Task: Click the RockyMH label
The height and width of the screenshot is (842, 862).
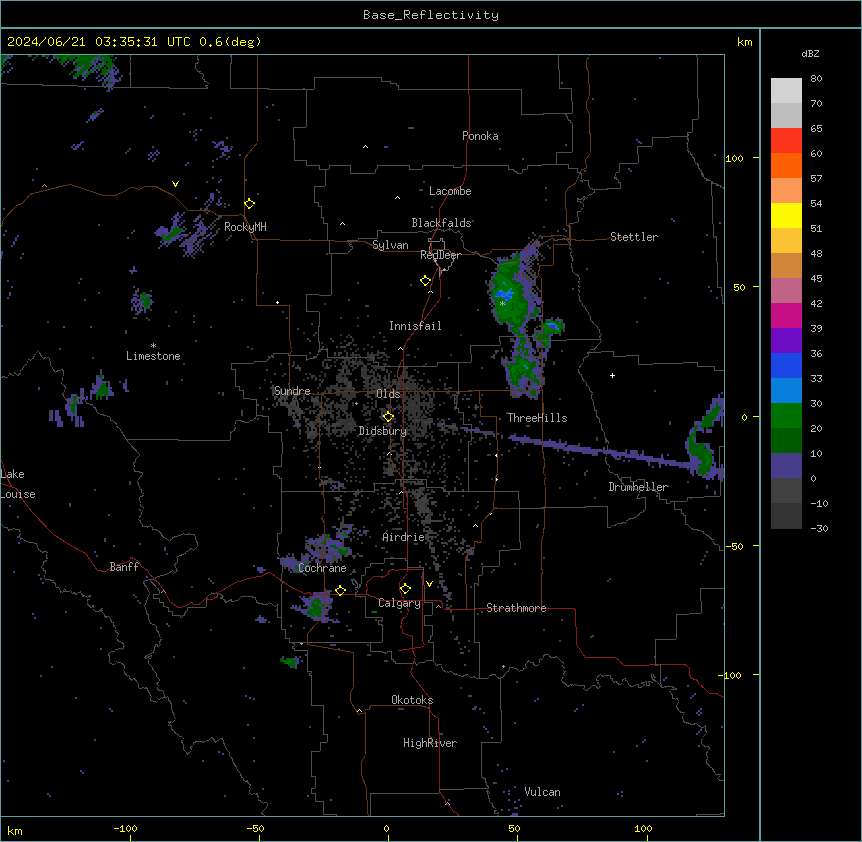Action: point(245,226)
